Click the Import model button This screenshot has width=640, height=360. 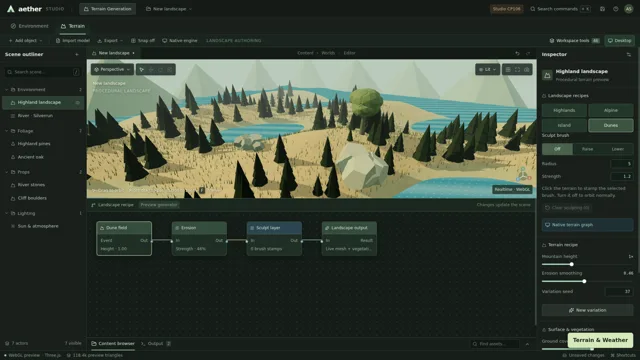pyautogui.click(x=73, y=40)
